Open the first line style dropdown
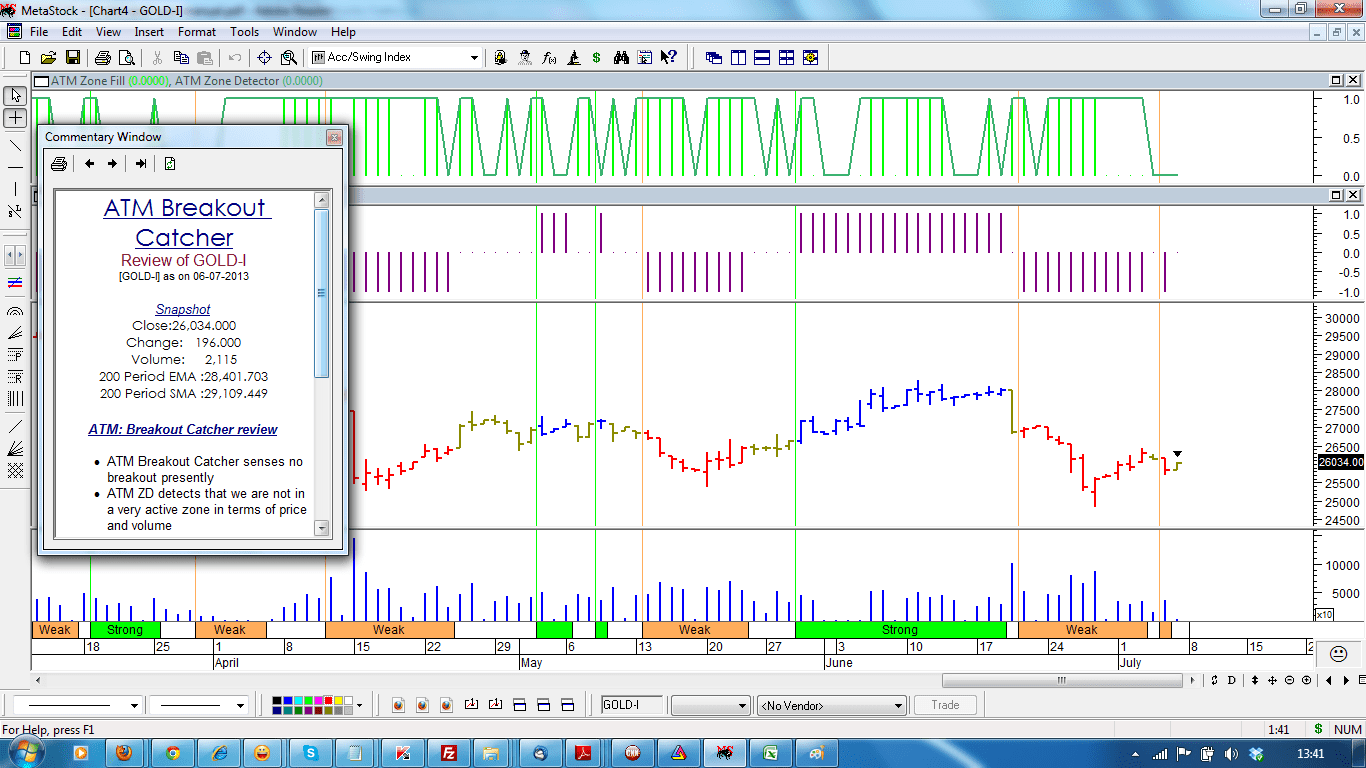Viewport: 1366px width, 768px height. tap(135, 705)
